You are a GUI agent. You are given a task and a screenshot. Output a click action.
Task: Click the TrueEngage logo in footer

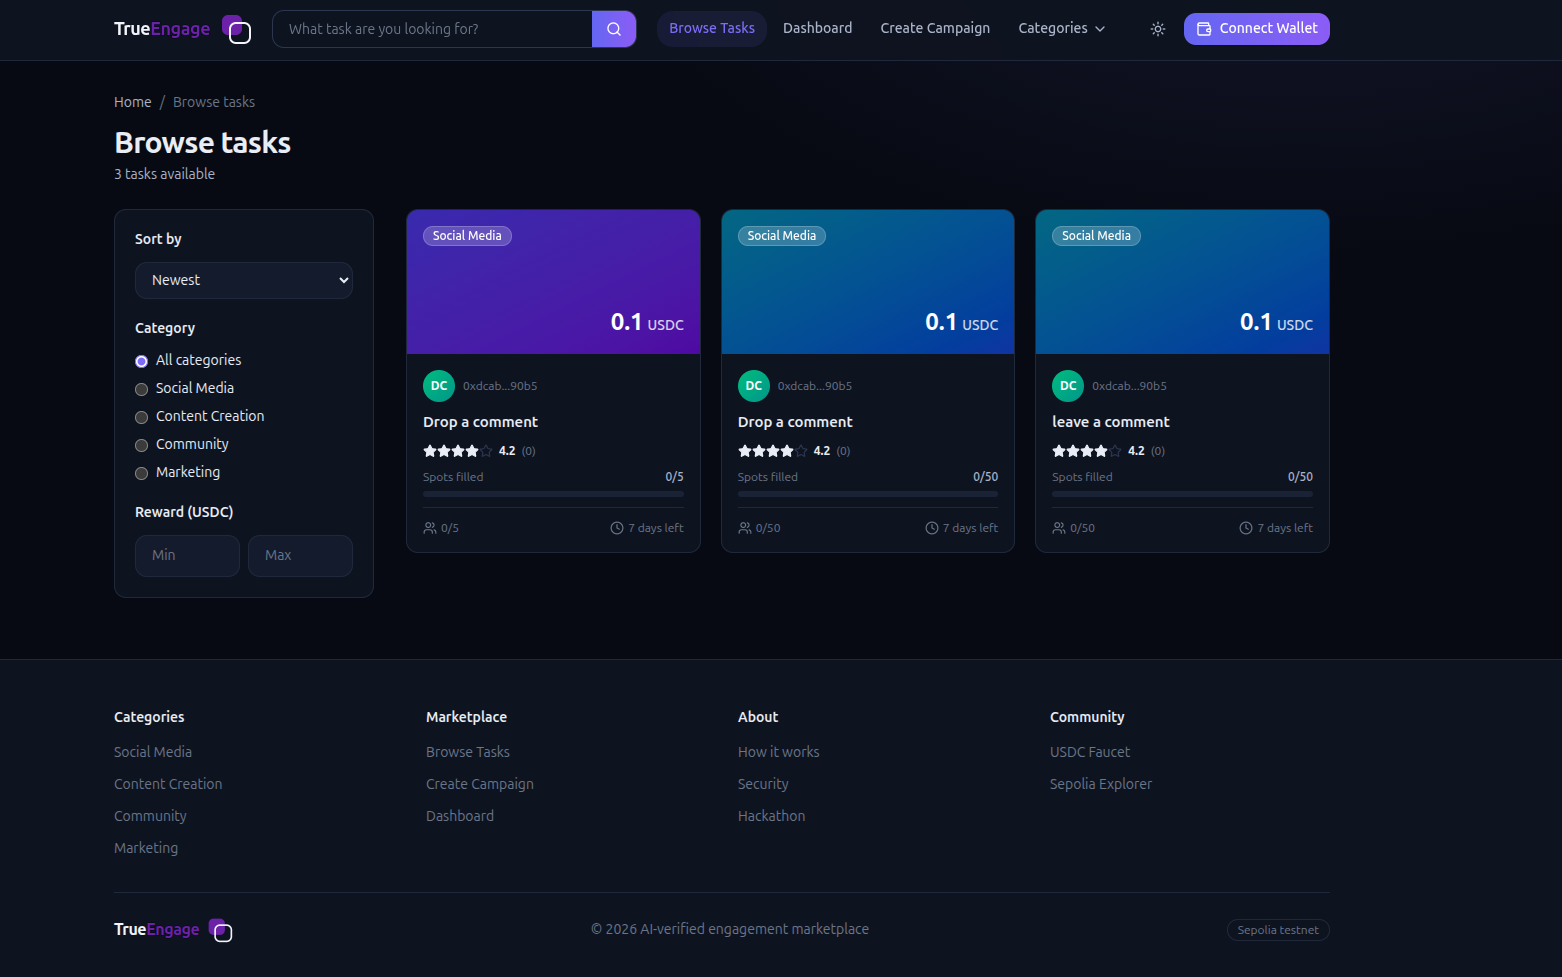pyautogui.click(x=173, y=930)
